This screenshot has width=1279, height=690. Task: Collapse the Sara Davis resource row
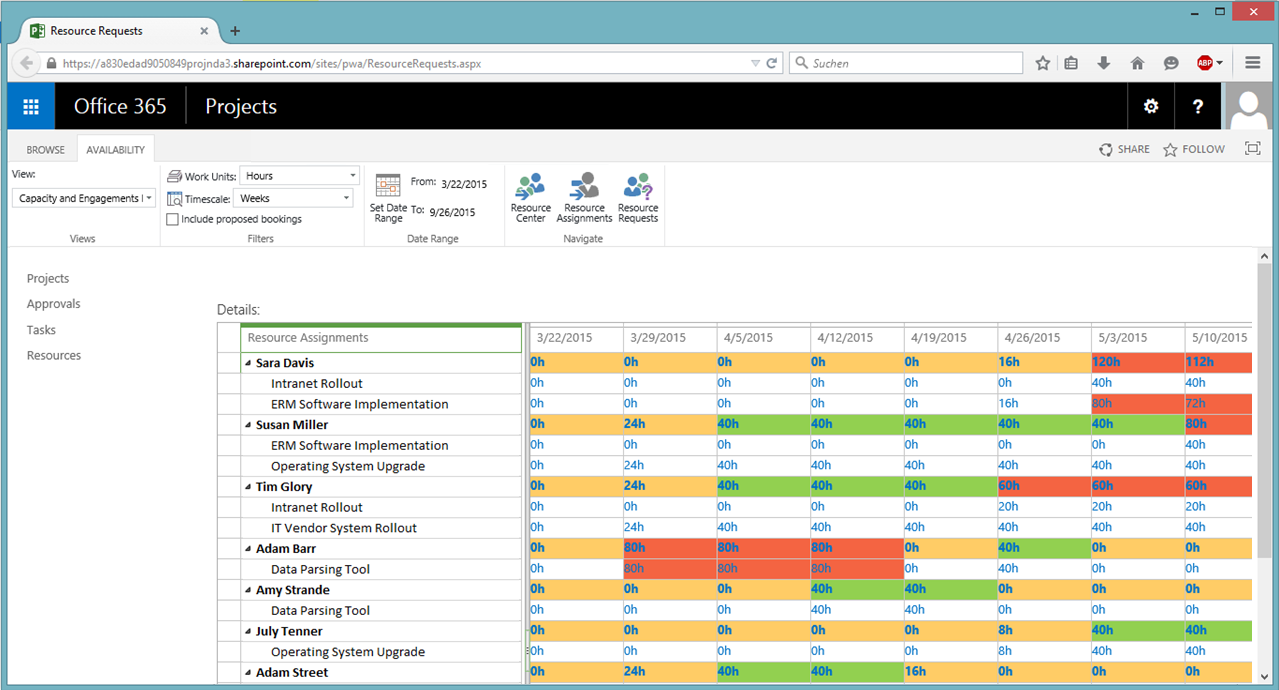pos(248,364)
